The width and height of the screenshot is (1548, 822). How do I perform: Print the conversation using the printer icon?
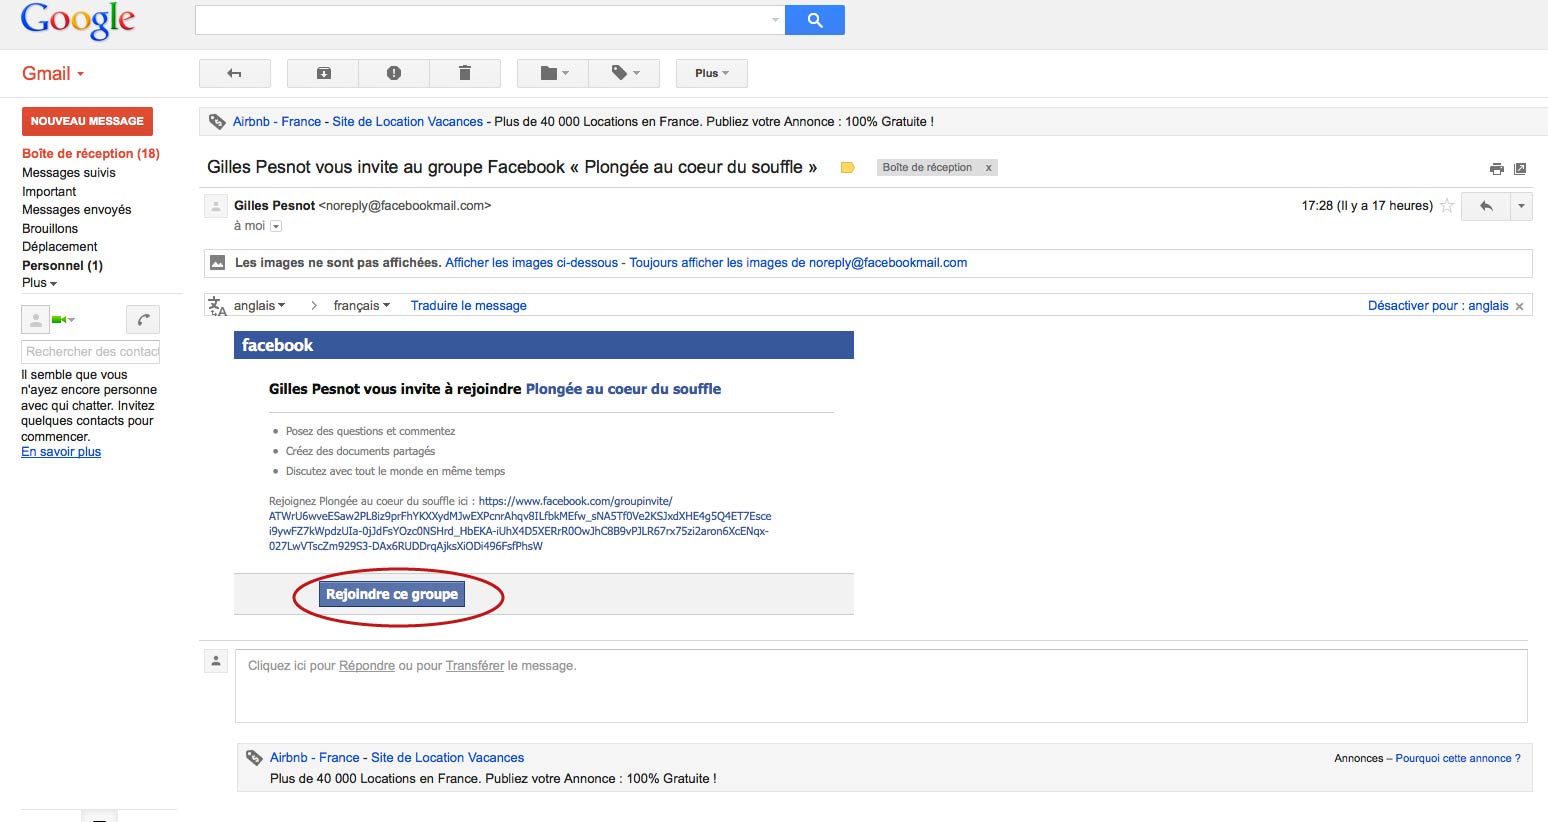click(x=1496, y=169)
